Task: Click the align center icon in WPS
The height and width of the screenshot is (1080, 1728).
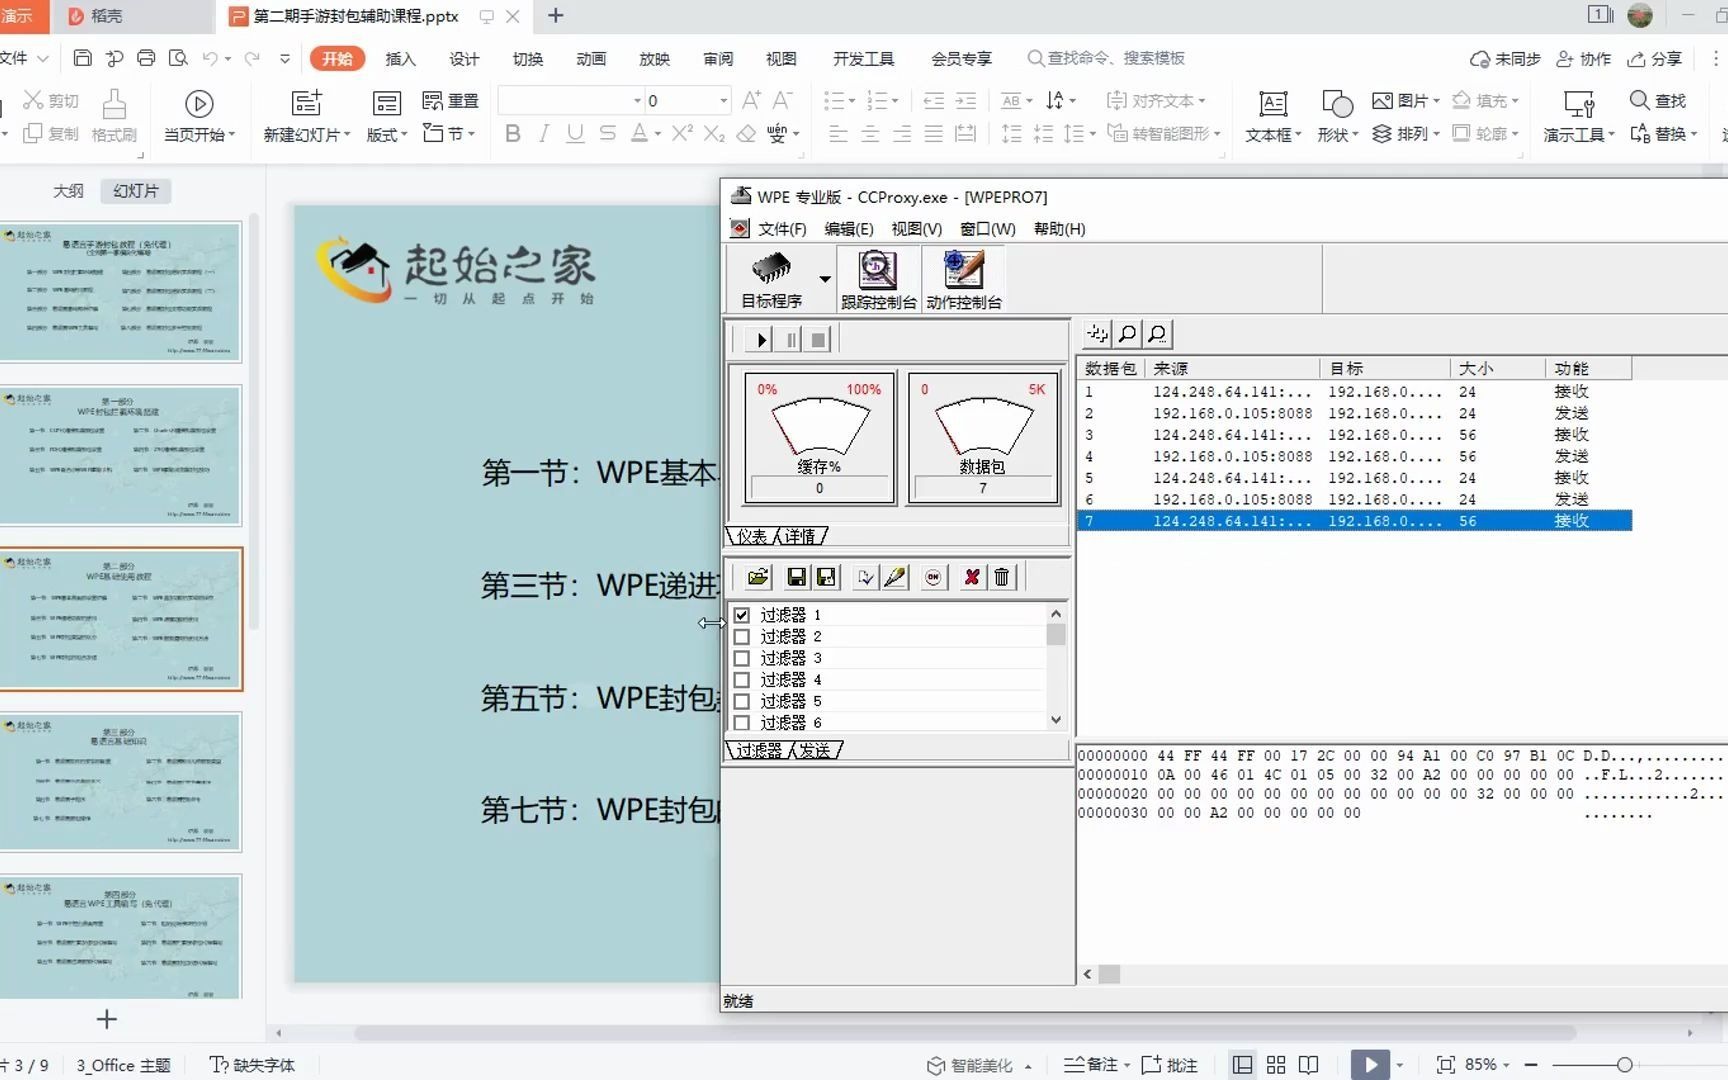Action: pos(870,133)
